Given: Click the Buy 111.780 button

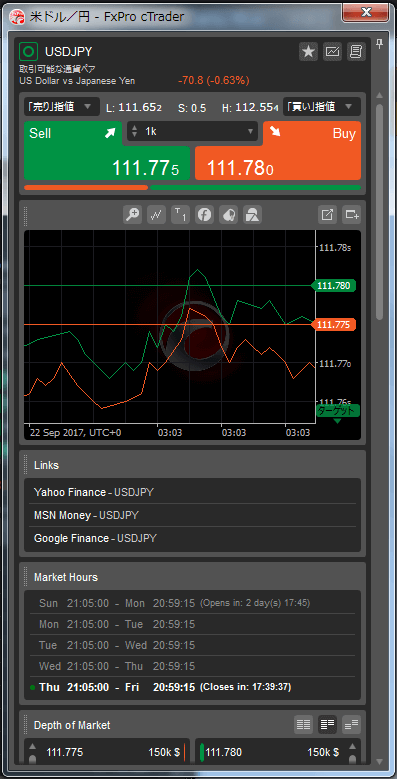Looking at the screenshot, I should (x=278, y=151).
